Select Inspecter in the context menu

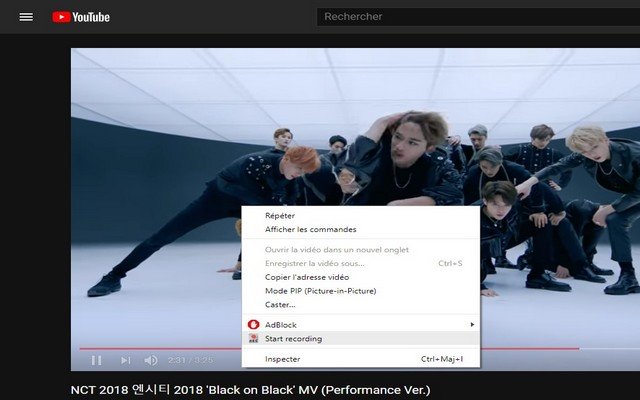(x=361, y=359)
